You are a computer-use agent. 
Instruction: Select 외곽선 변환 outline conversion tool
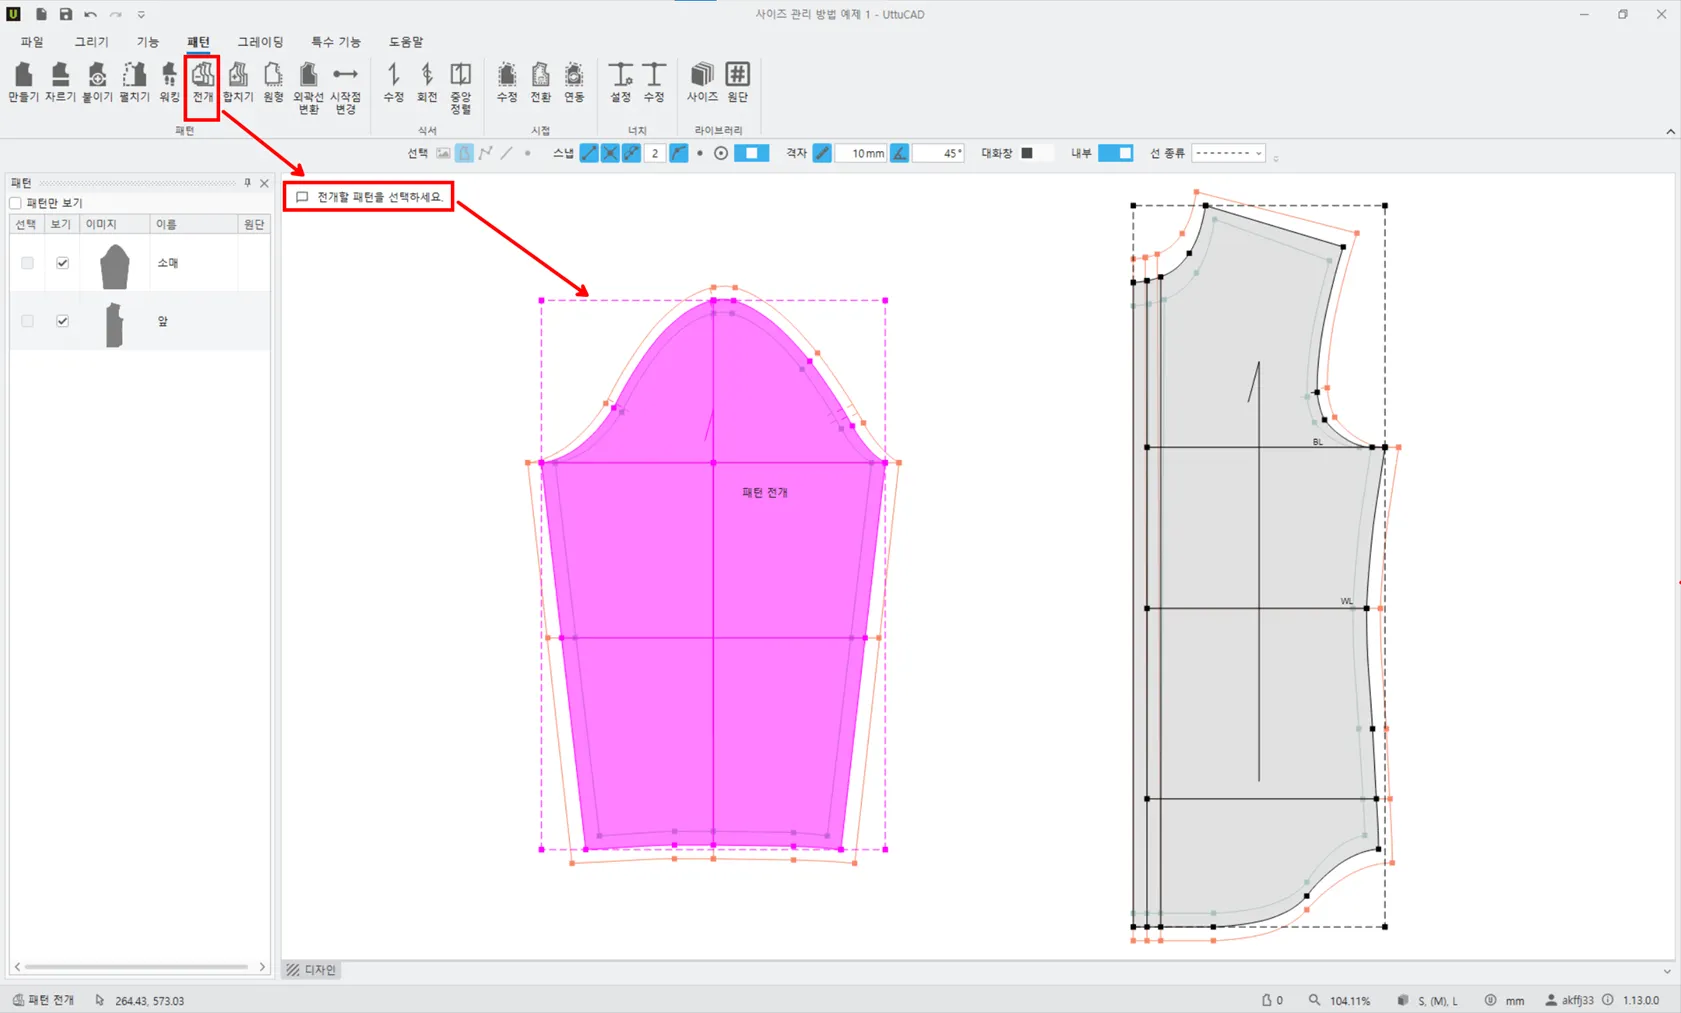[308, 88]
